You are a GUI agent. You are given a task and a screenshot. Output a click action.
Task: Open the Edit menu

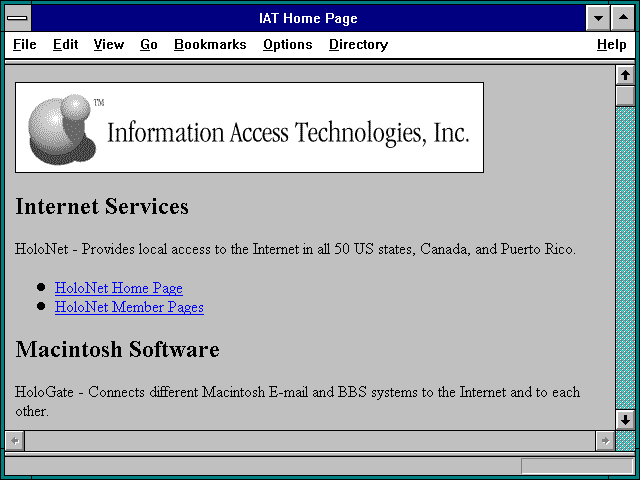click(x=65, y=44)
